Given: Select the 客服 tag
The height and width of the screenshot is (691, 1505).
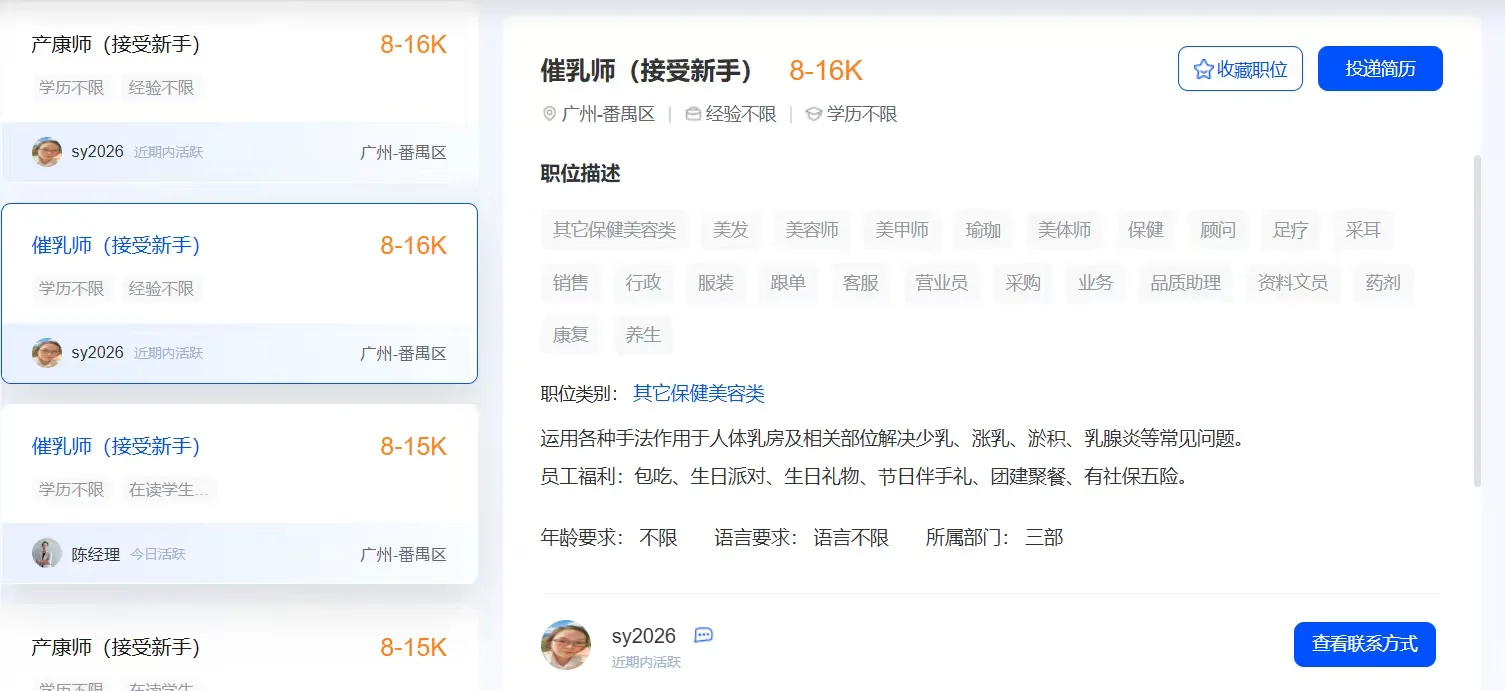Looking at the screenshot, I should pos(861,283).
